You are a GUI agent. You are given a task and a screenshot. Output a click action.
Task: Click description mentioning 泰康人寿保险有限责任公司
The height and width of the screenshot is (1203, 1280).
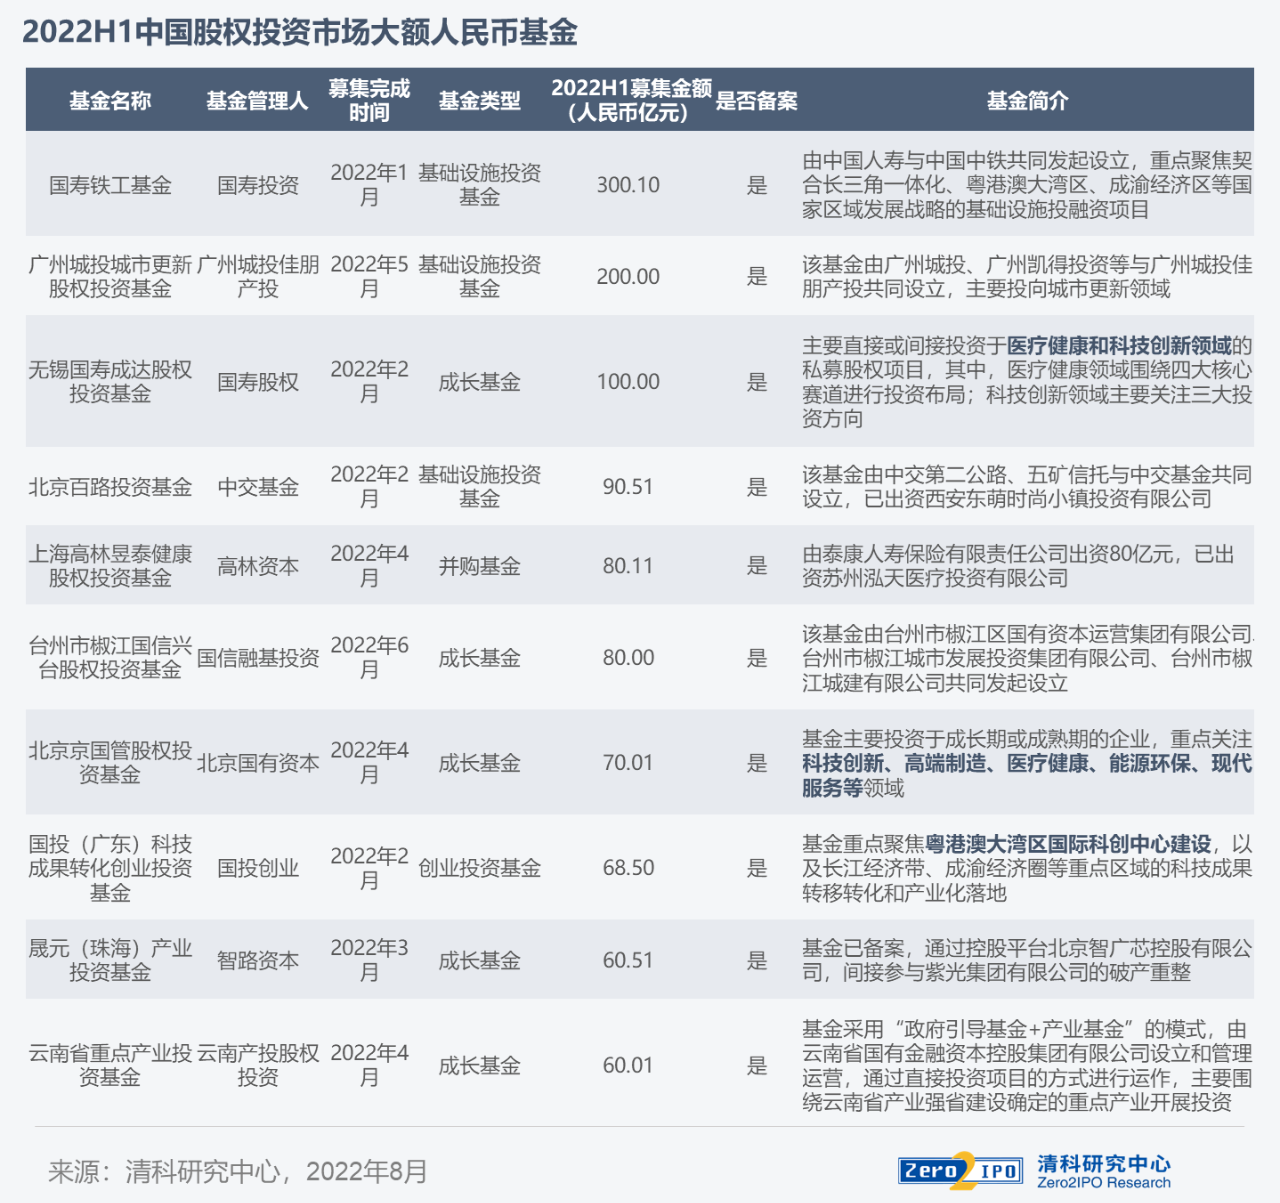point(1018,566)
